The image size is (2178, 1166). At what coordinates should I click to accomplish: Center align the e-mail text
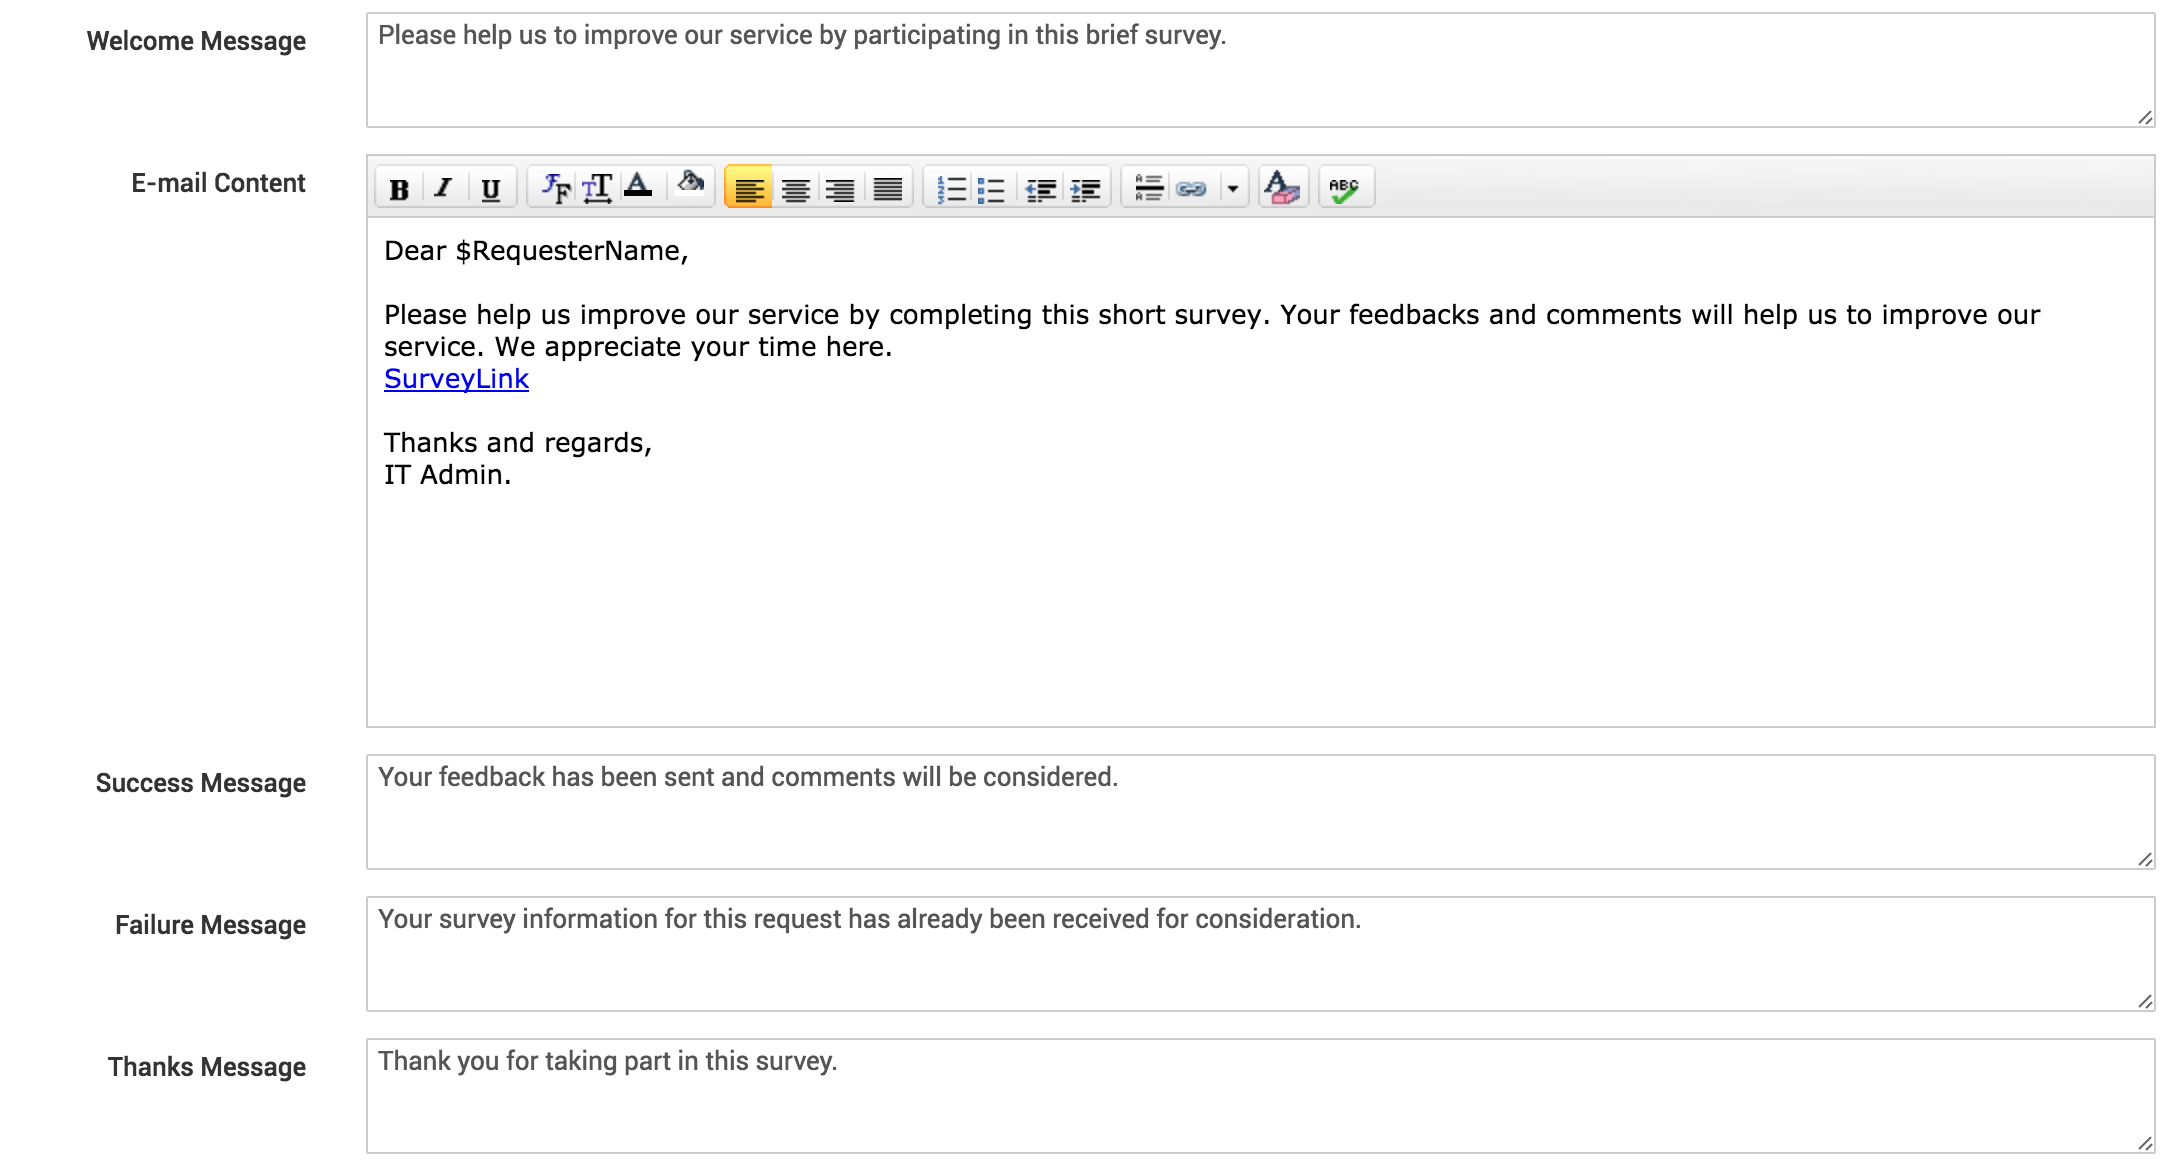[x=795, y=188]
